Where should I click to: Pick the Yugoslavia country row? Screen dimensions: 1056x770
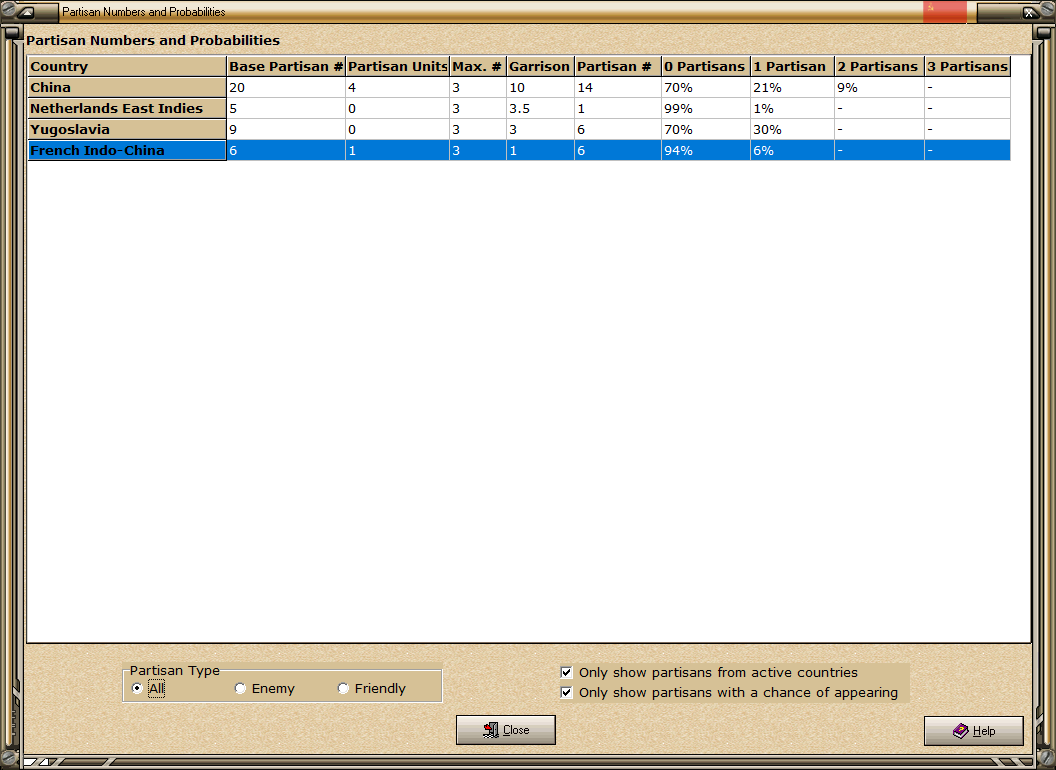pyautogui.click(x=127, y=129)
